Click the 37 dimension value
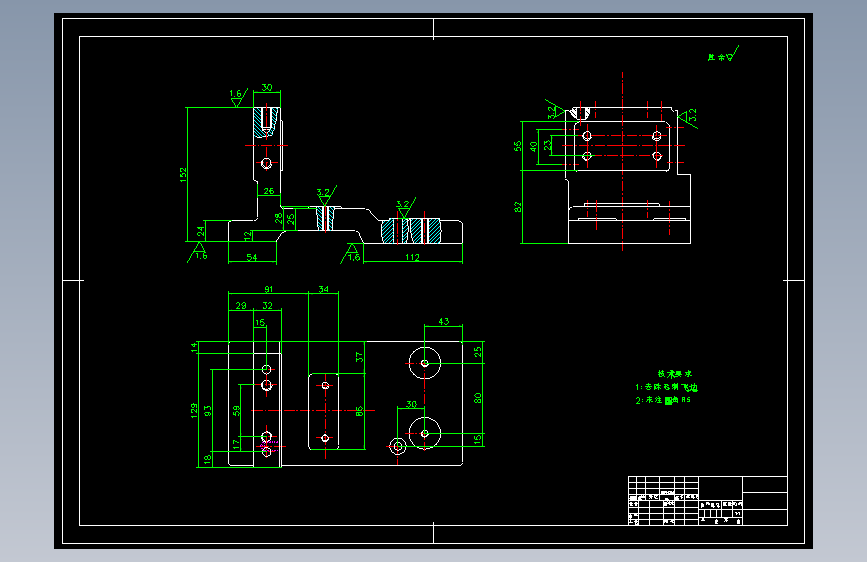Image resolution: width=867 pixels, height=562 pixels. pos(359,357)
